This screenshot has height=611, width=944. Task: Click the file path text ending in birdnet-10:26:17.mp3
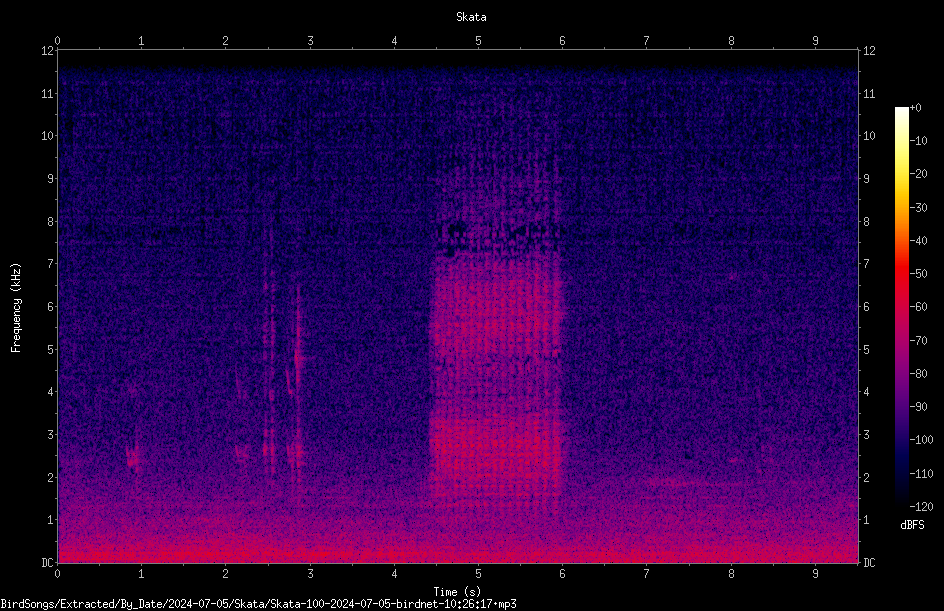[x=258, y=604]
